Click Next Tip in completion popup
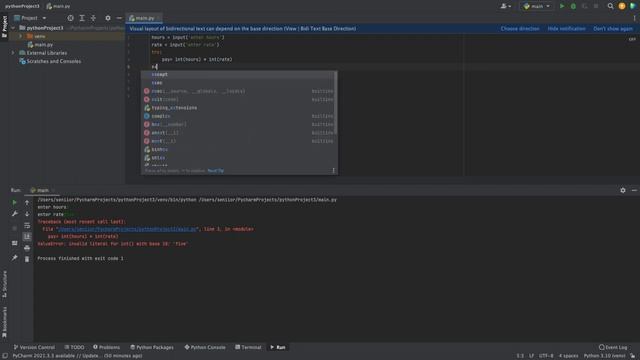Viewport: 640px width, 360px height. [x=216, y=171]
